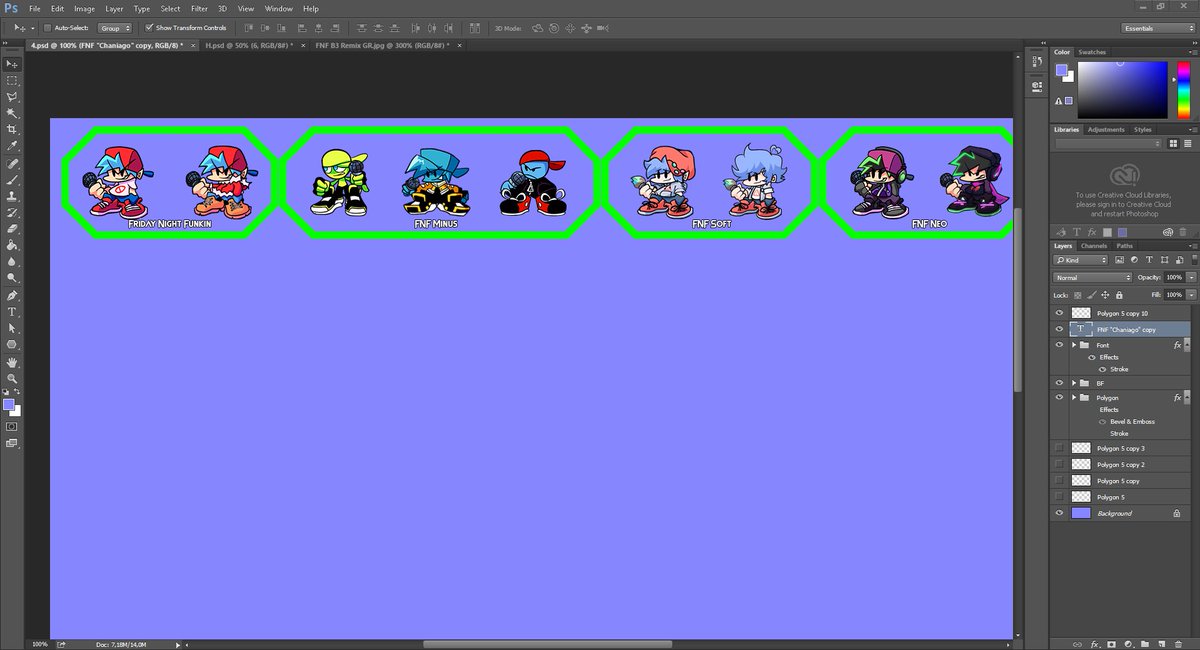Image resolution: width=1200 pixels, height=650 pixels.
Task: Open the Opacity slider dropdown arrow
Action: pos(1191,277)
